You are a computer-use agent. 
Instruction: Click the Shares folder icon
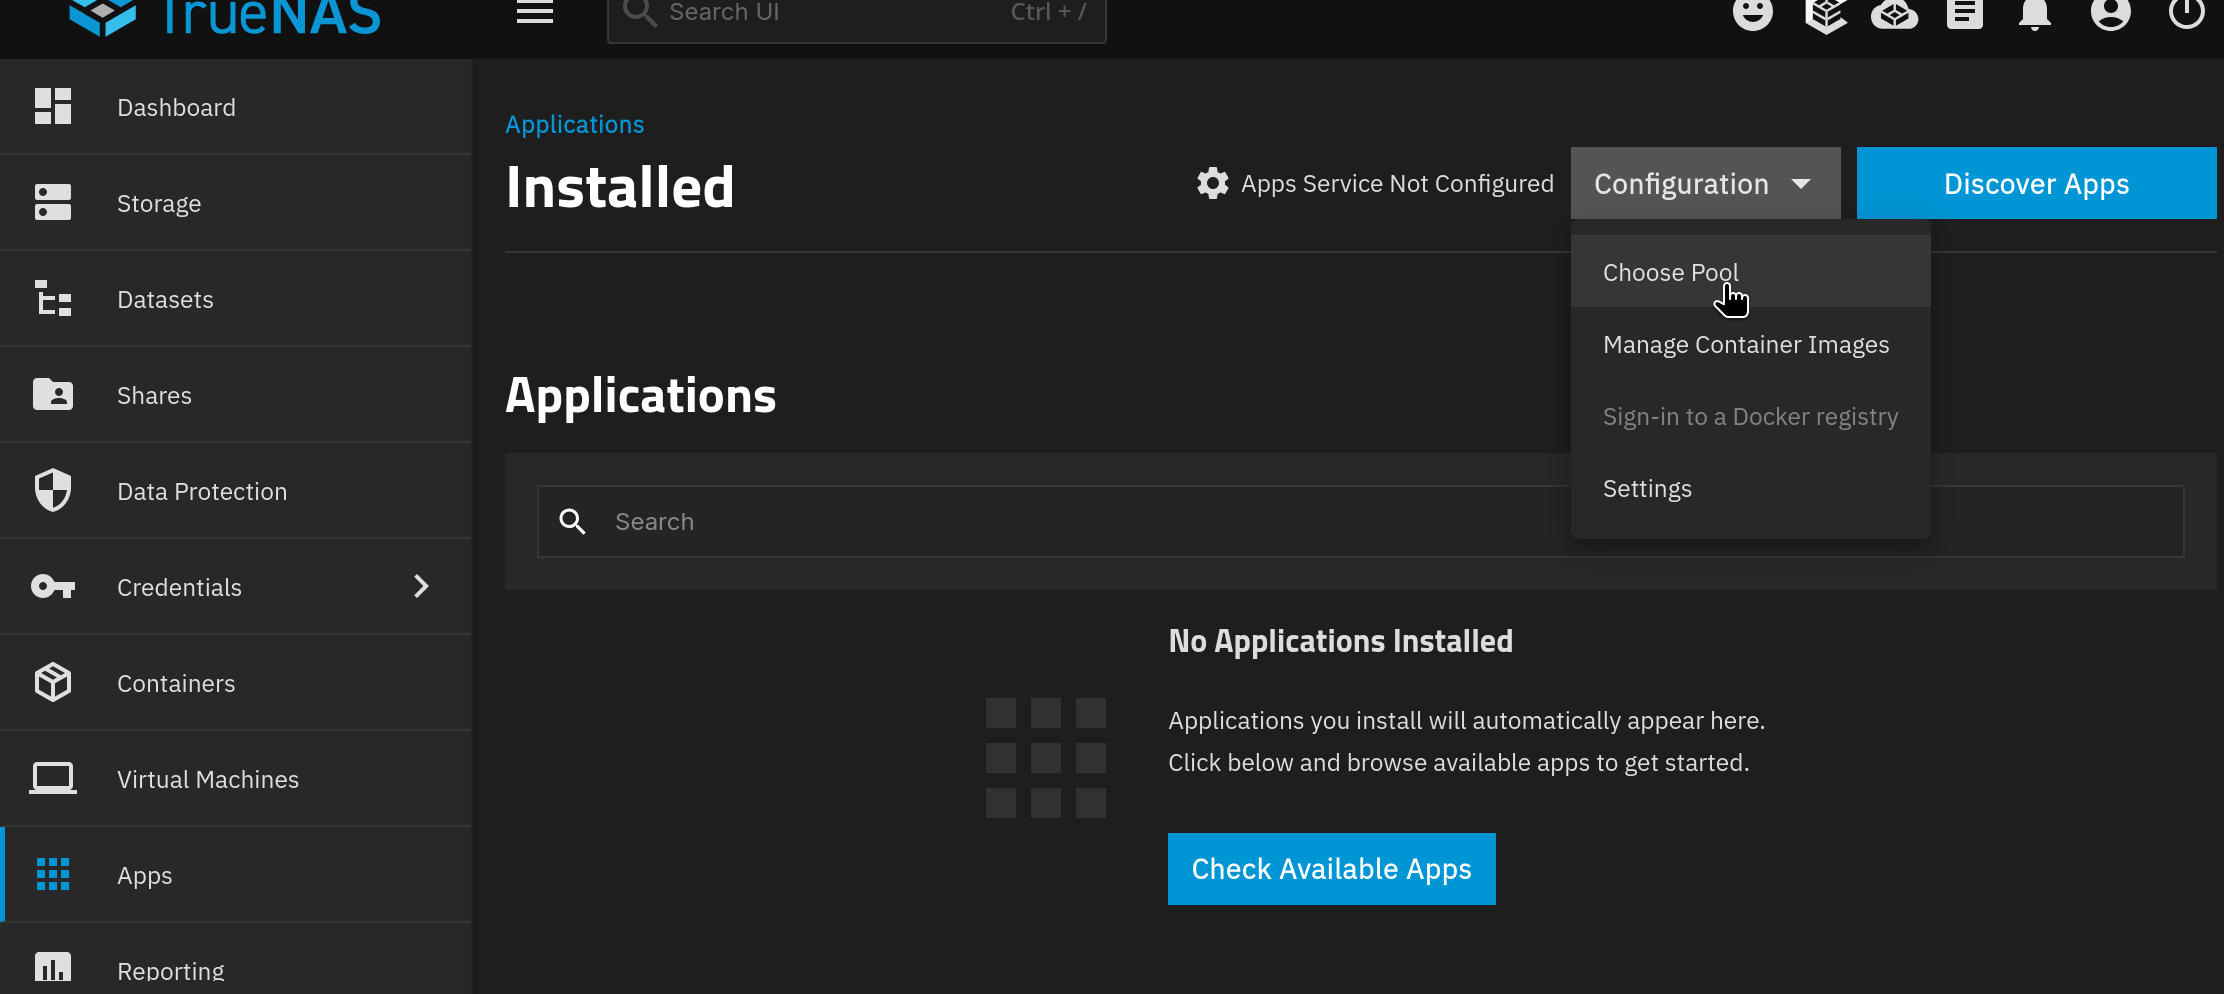(53, 394)
